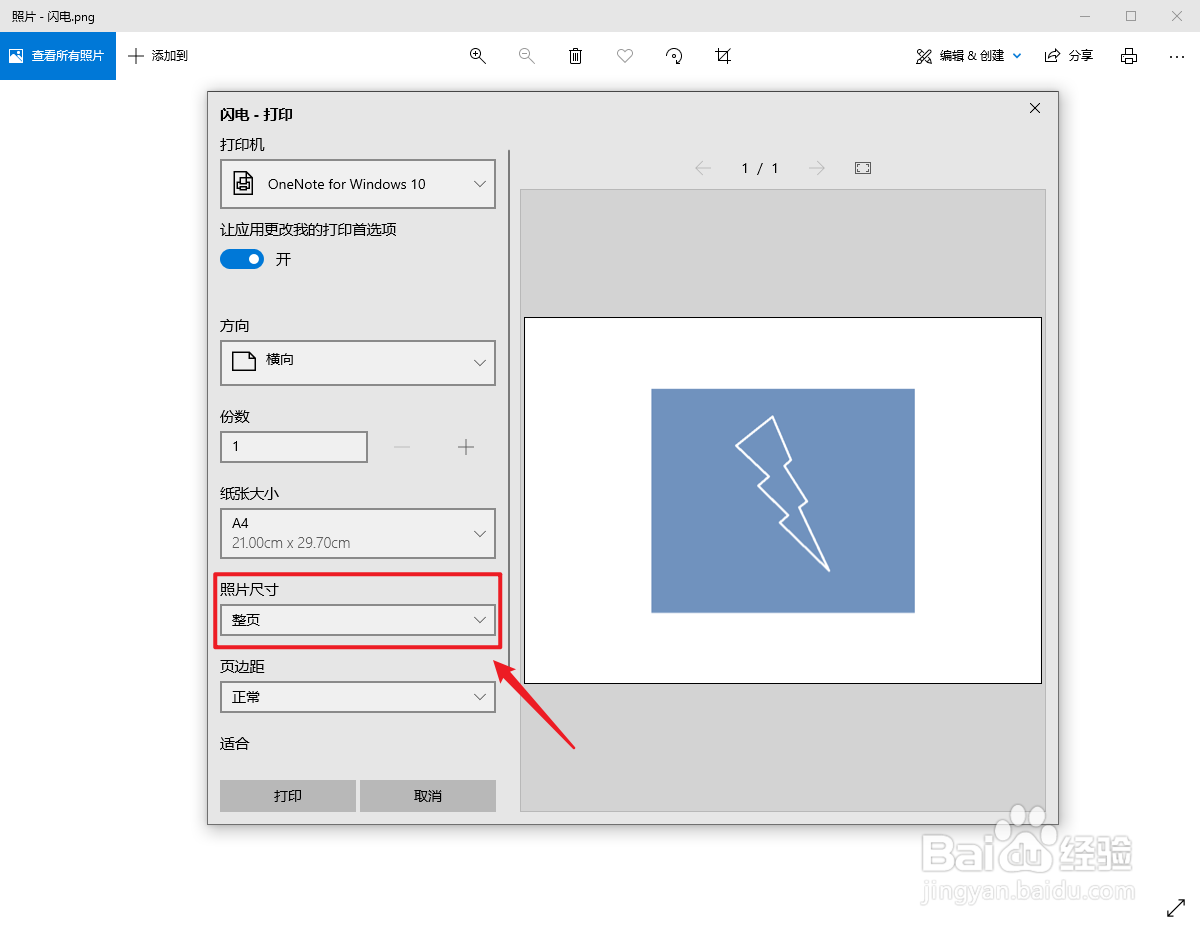Image resolution: width=1200 pixels, height=932 pixels.
Task: Close the print dialog
Action: (x=1035, y=108)
